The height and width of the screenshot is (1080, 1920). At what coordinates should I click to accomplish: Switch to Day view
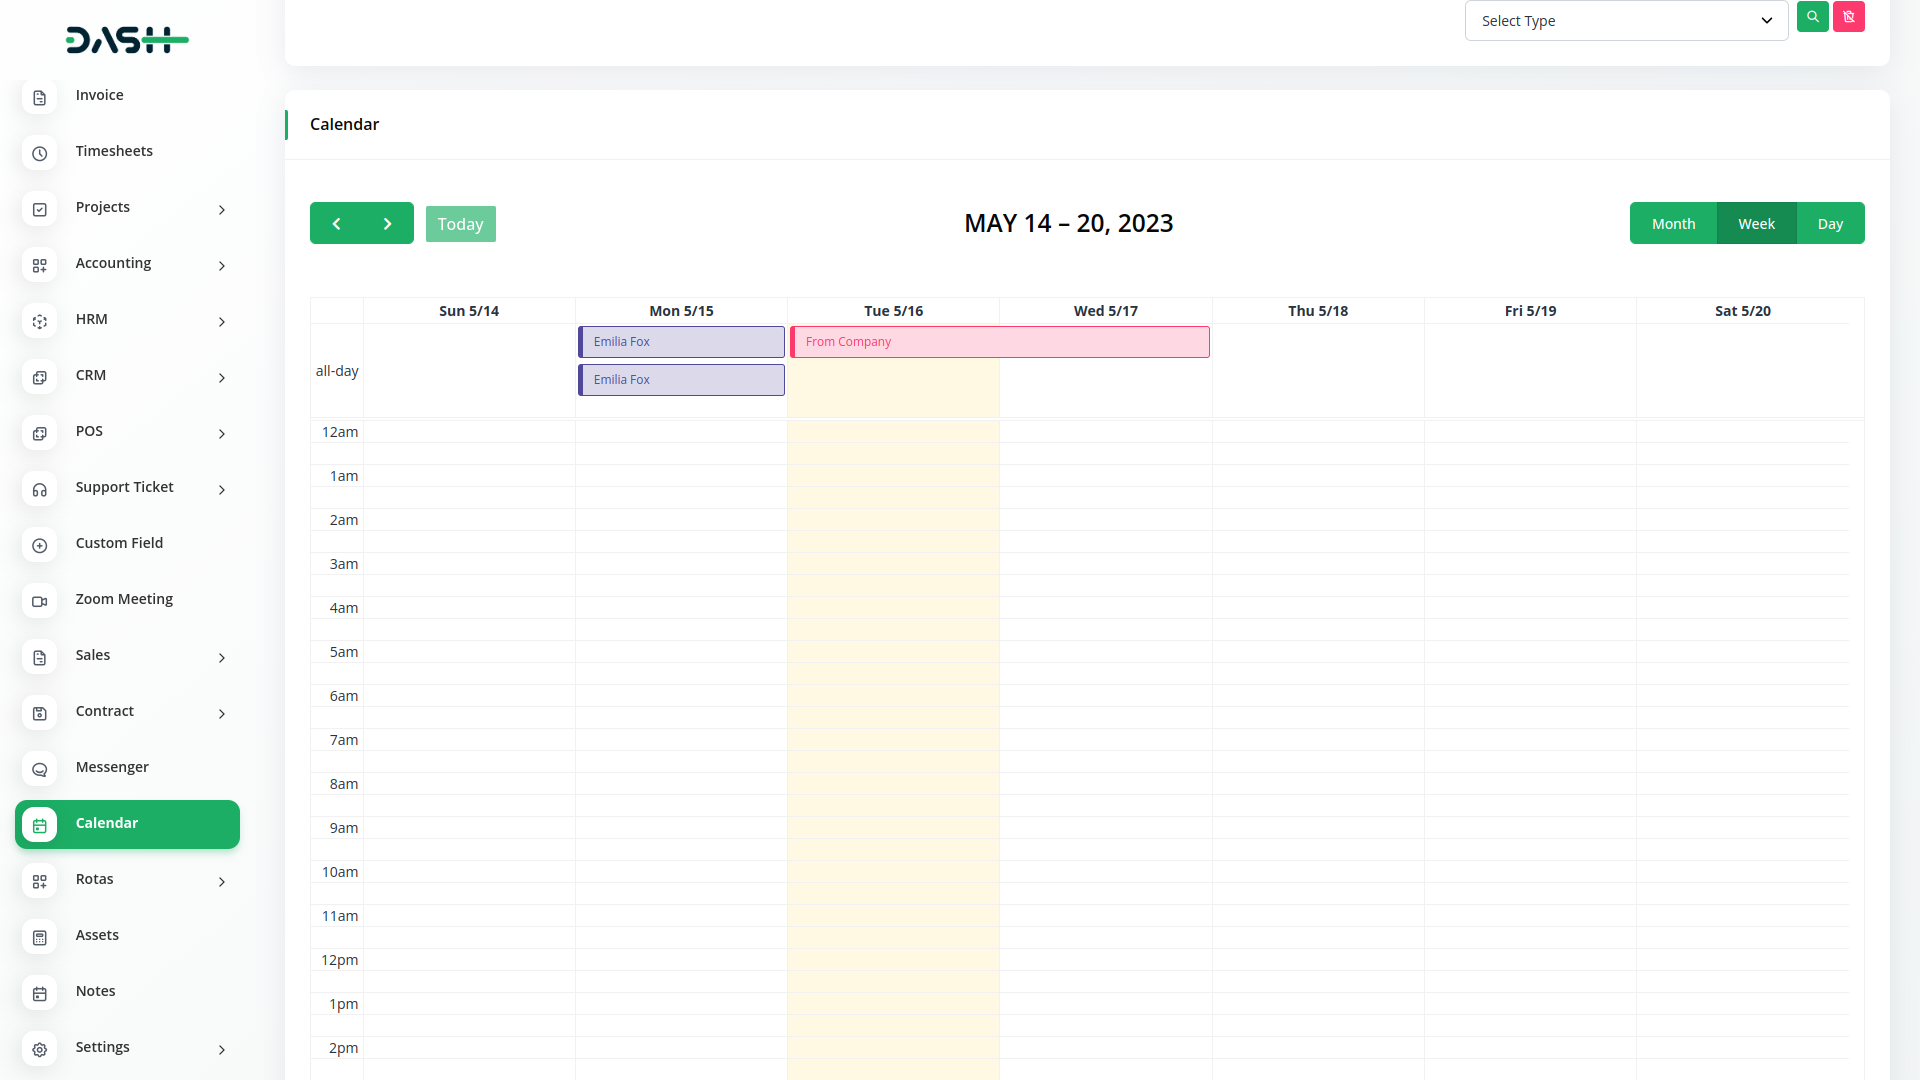pyautogui.click(x=1830, y=224)
